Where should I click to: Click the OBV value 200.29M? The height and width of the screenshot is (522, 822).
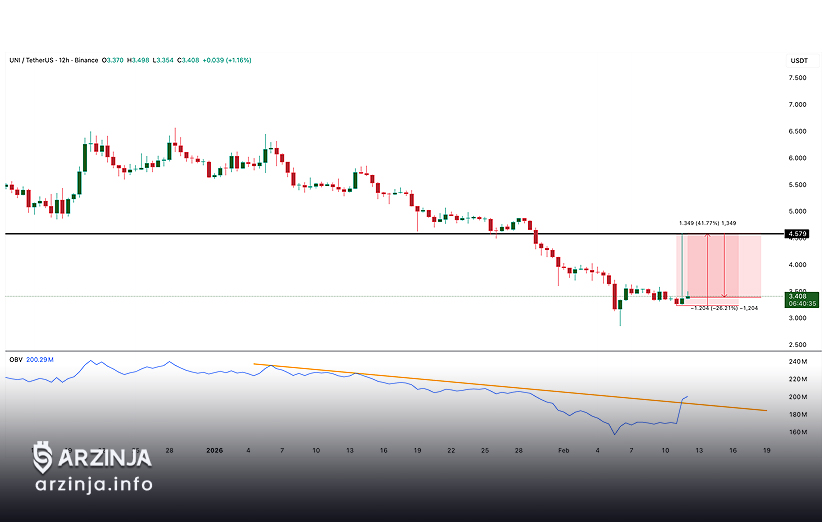tap(40, 357)
